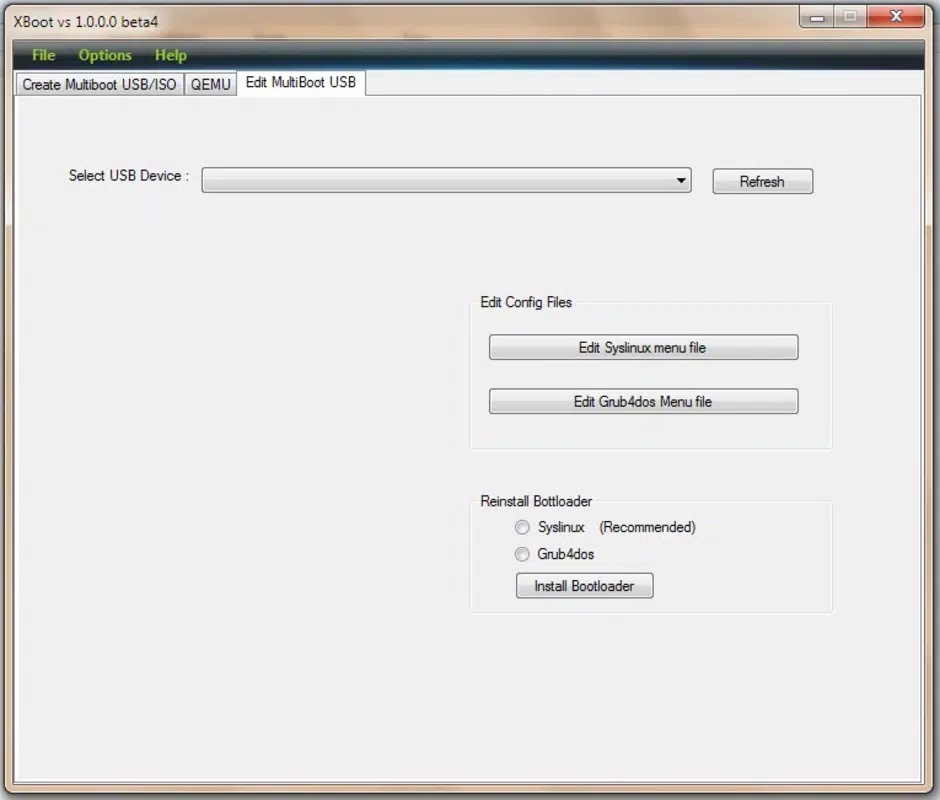
Task: Select the Syslinux (Recommended) radio button
Action: tap(522, 527)
